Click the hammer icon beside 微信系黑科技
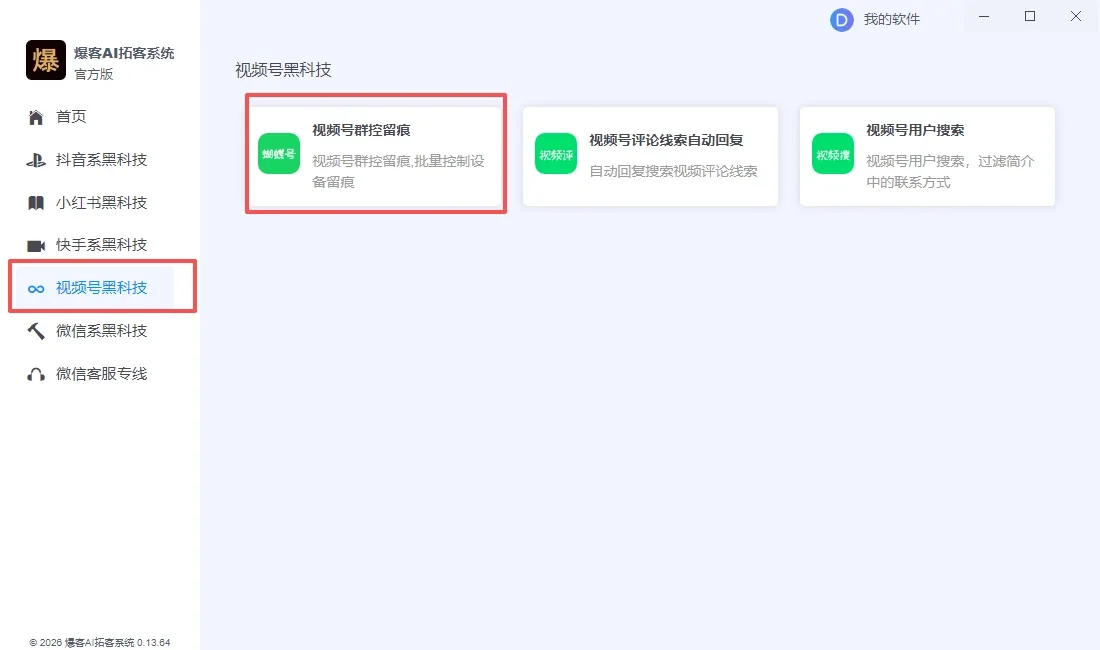This screenshot has height=650, width=1100. click(x=36, y=331)
